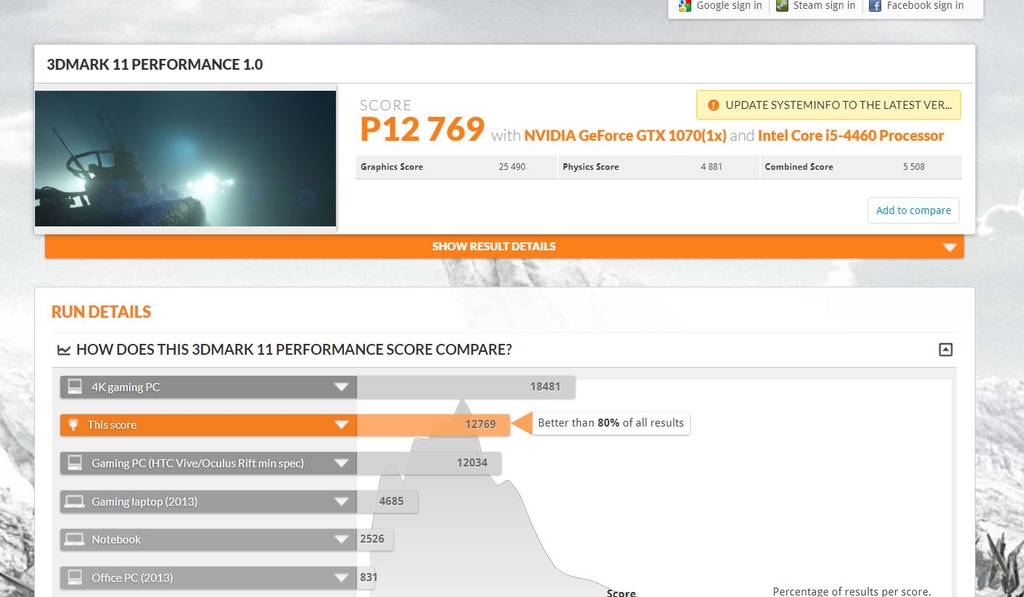Open Intel Core i5-4460 Processor link
Screen dimensions: 1024x597
click(850, 136)
